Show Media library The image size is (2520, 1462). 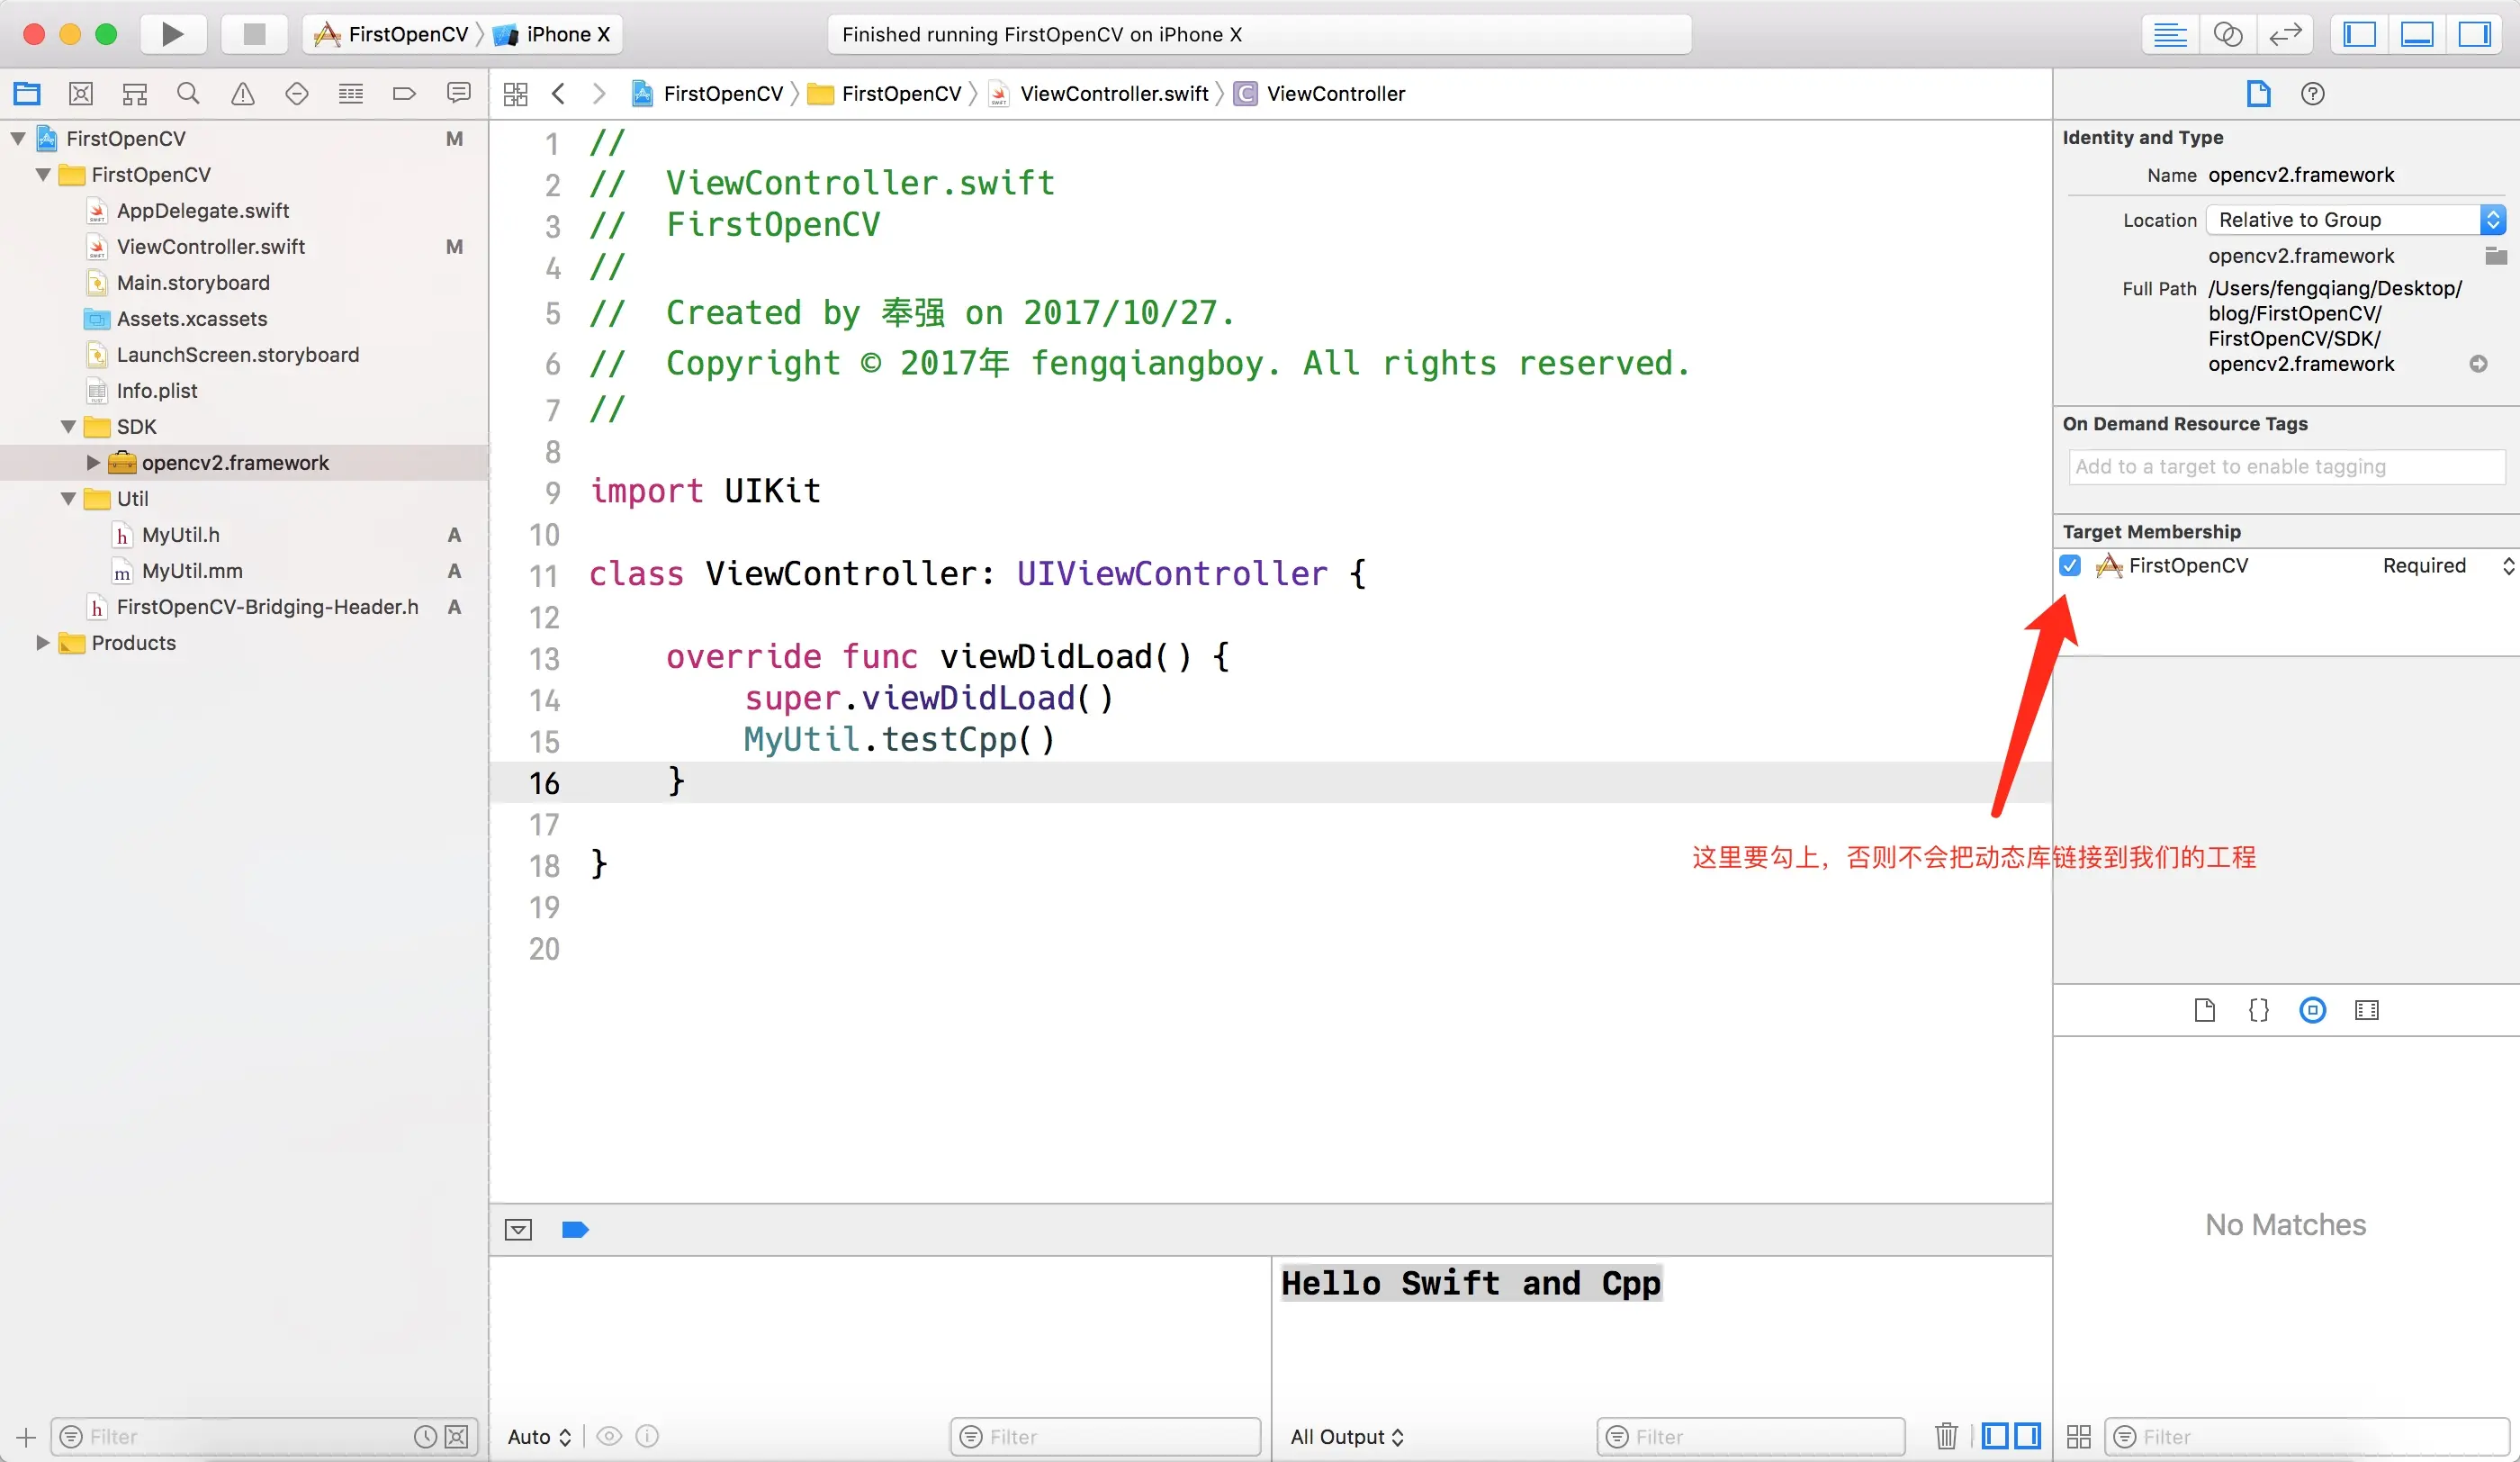(x=2366, y=1010)
